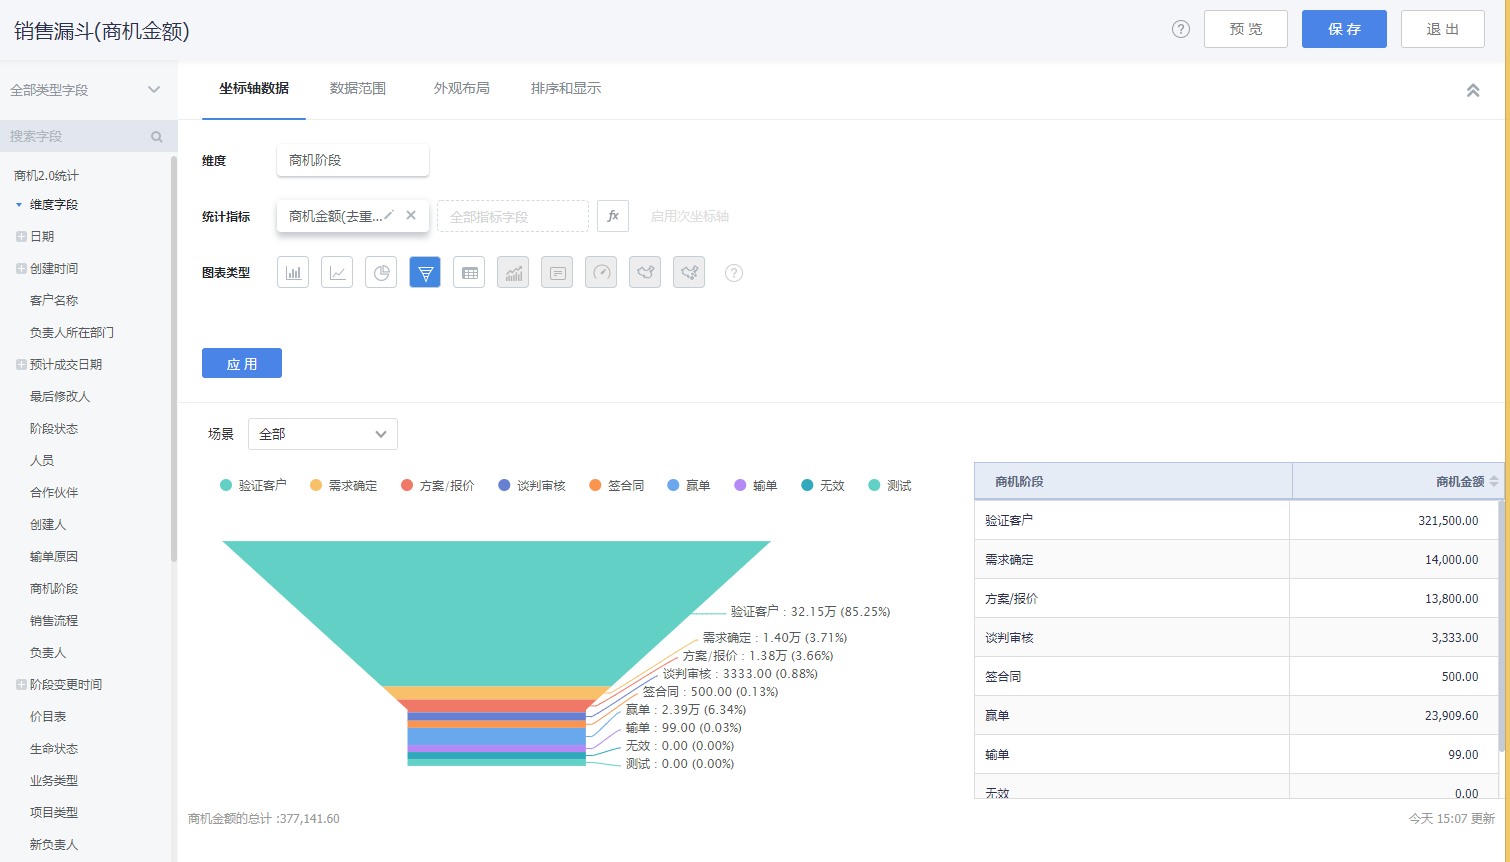Open the fx formula editor
Image resolution: width=1510 pixels, height=862 pixels.
click(613, 216)
